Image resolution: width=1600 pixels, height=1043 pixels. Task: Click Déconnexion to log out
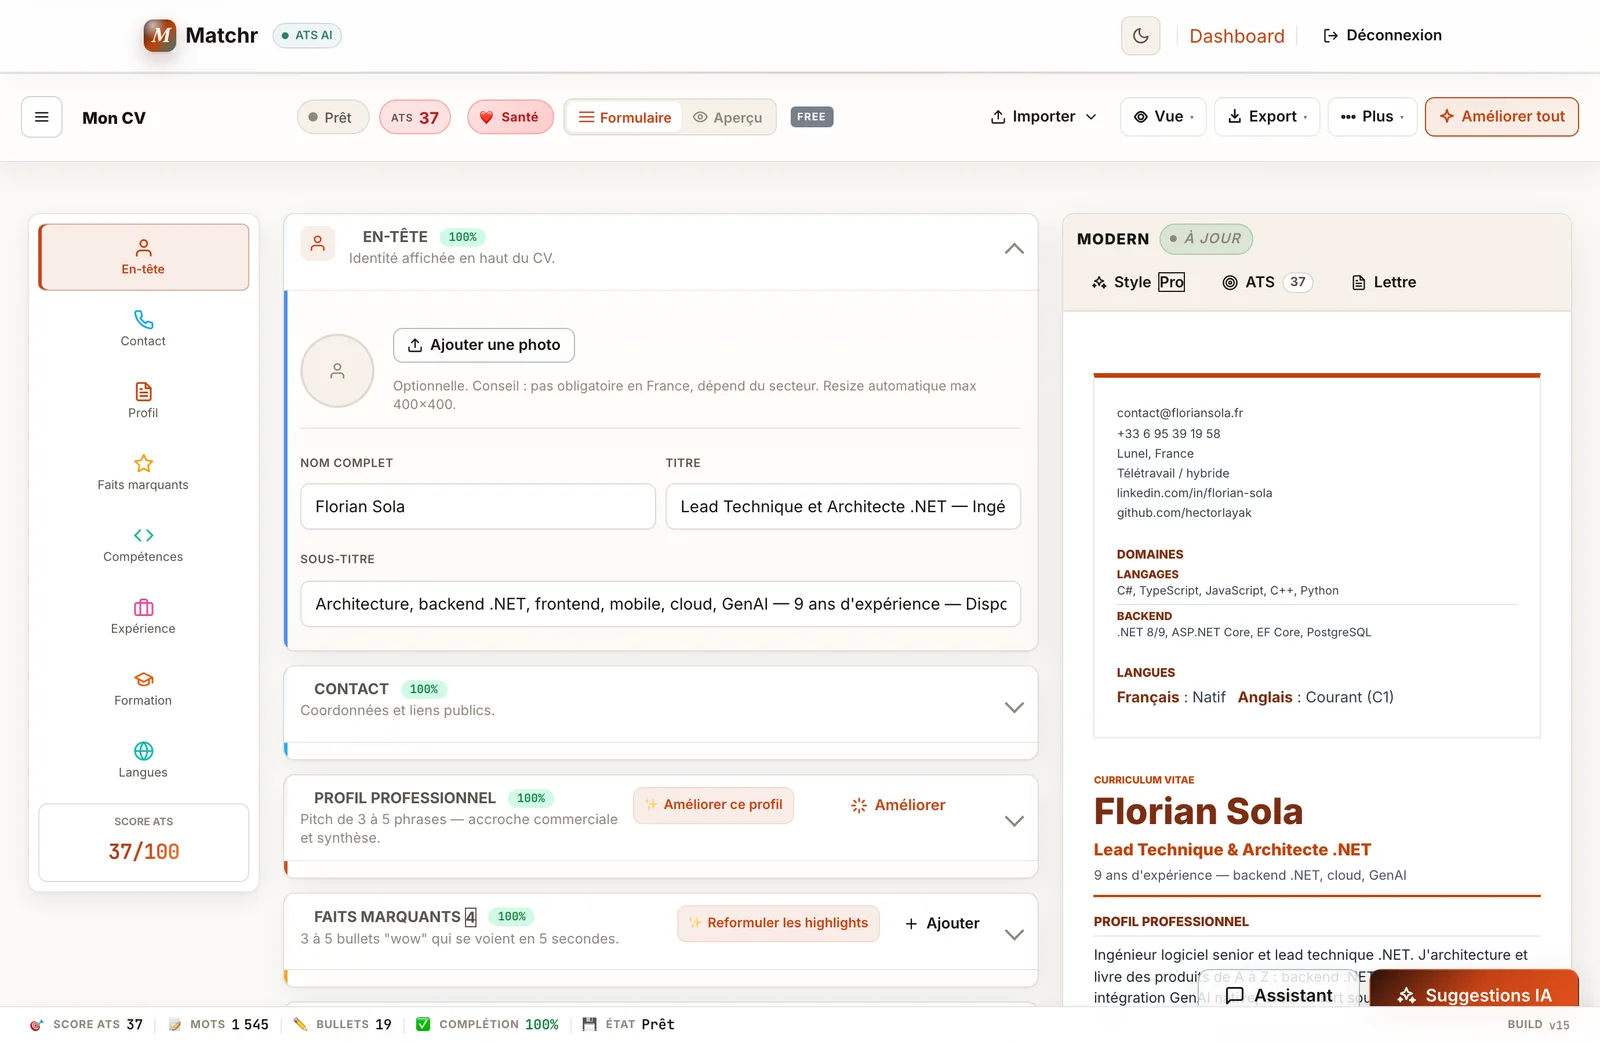(x=1382, y=35)
